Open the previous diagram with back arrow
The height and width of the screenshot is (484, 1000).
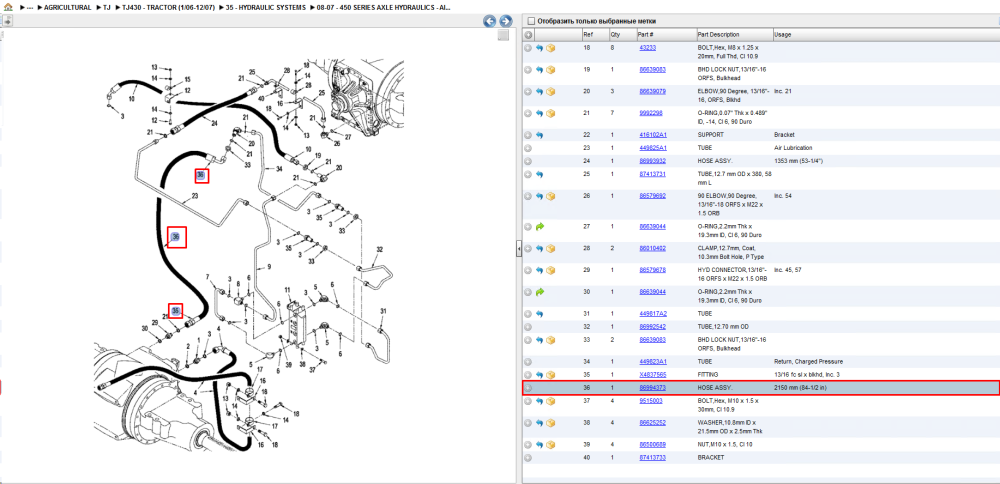[x=490, y=21]
